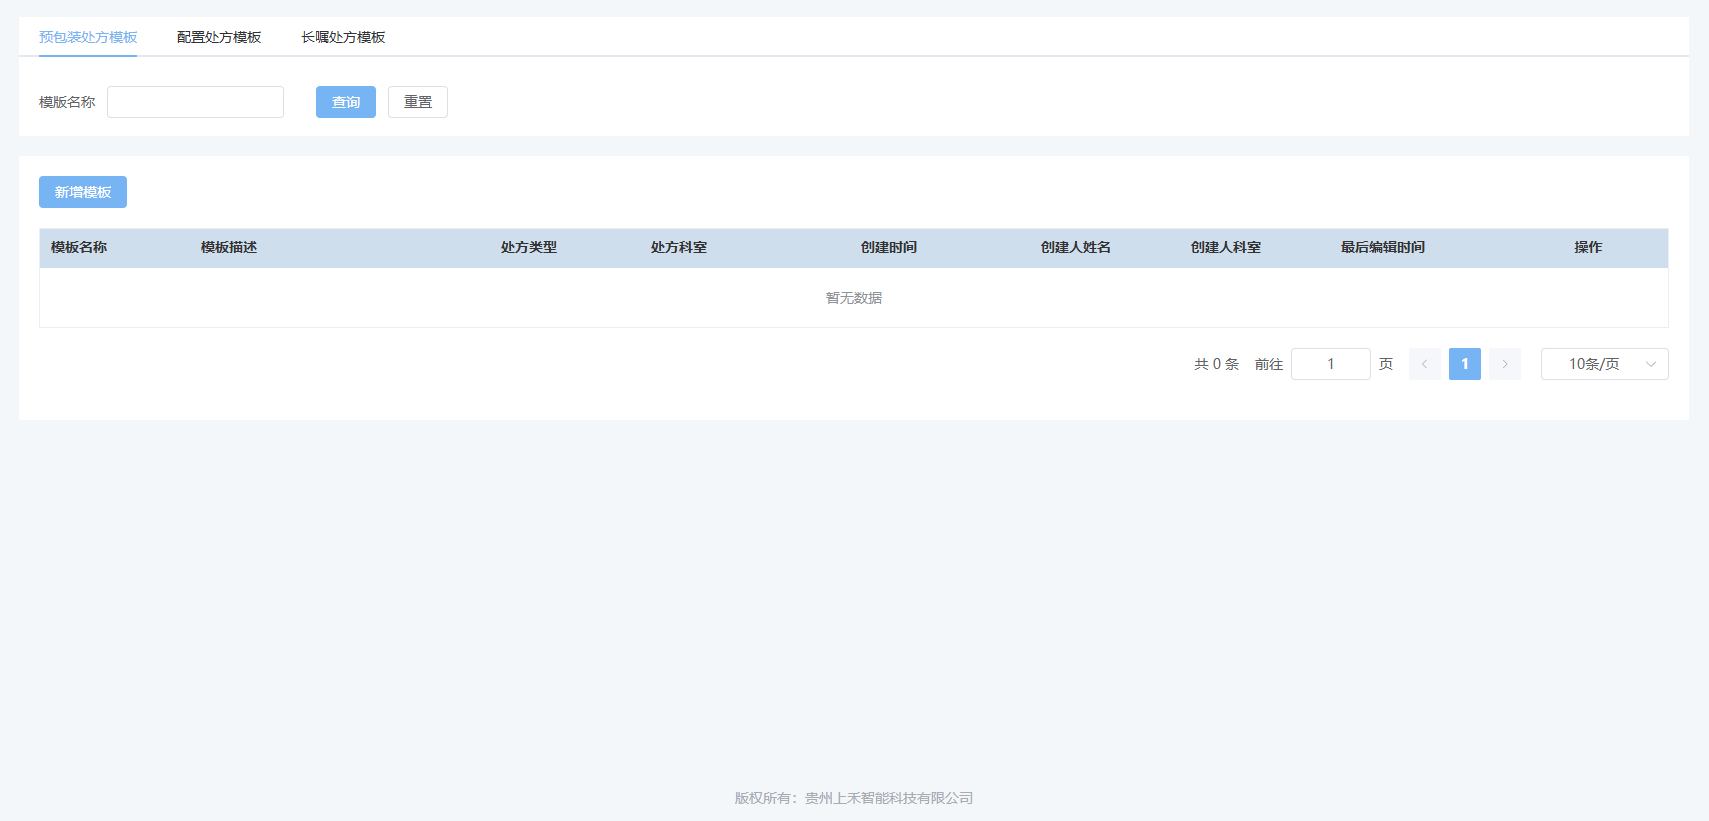Click the 创建人姓名 column header
Viewport: 1709px width, 821px height.
(x=1076, y=247)
